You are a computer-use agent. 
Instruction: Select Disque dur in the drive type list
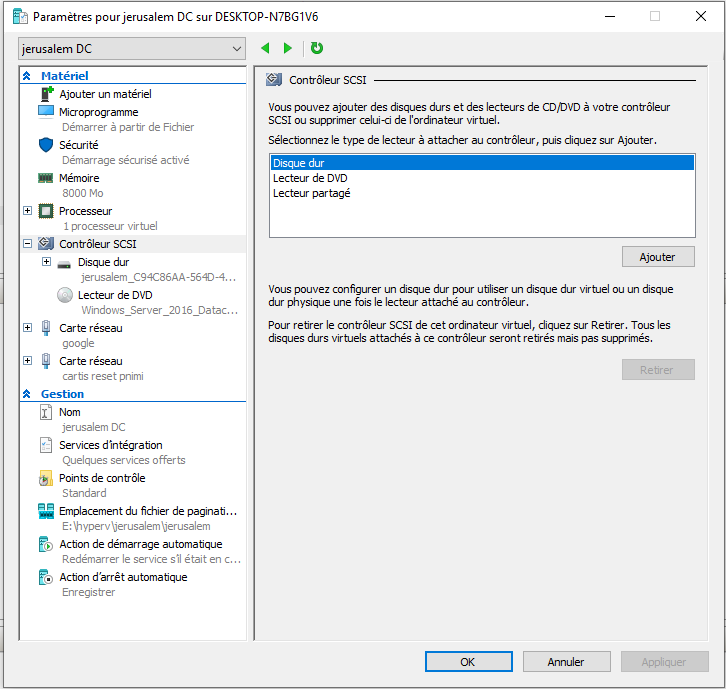pyautogui.click(x=482, y=163)
